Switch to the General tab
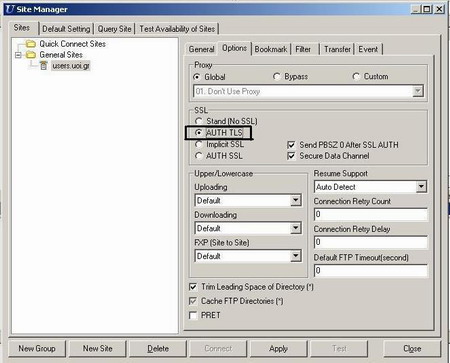This screenshot has width=450, height=363. point(201,49)
